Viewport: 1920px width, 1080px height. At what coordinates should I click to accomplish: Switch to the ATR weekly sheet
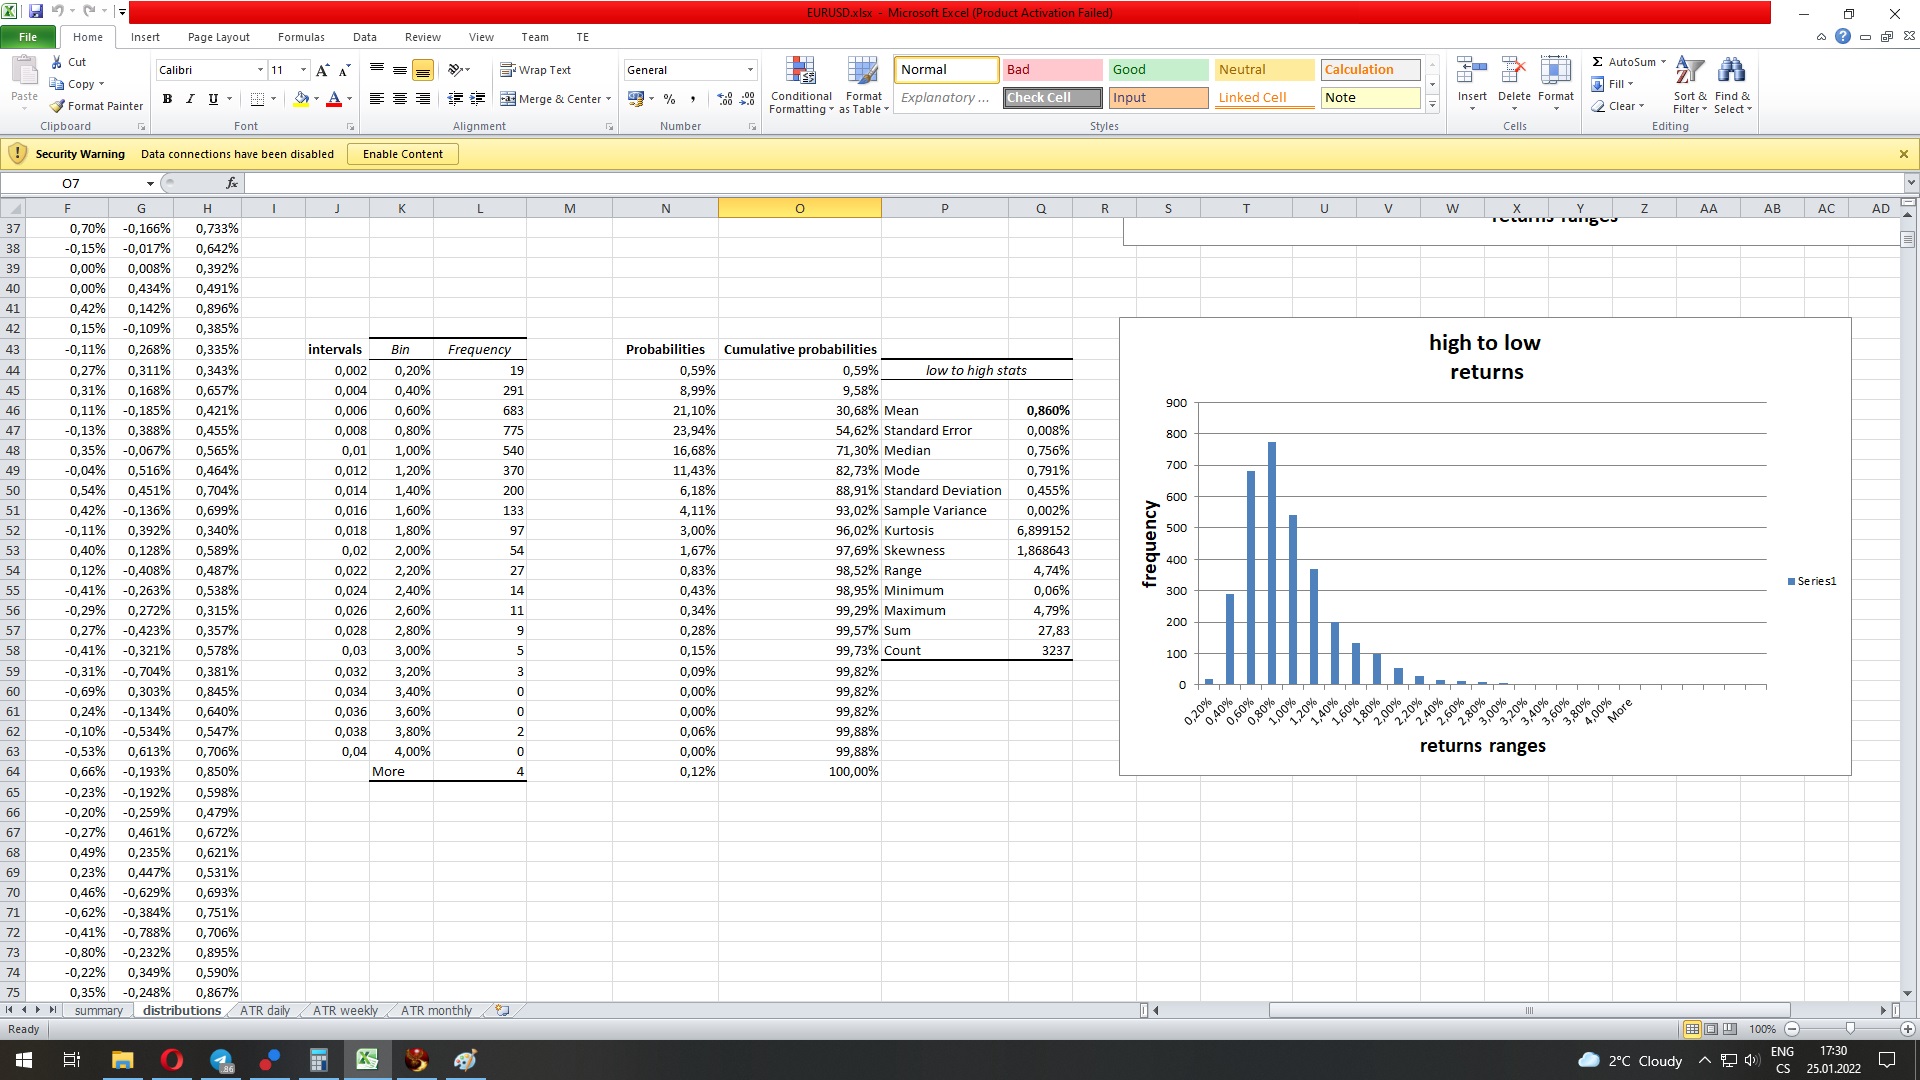pyautogui.click(x=345, y=1011)
